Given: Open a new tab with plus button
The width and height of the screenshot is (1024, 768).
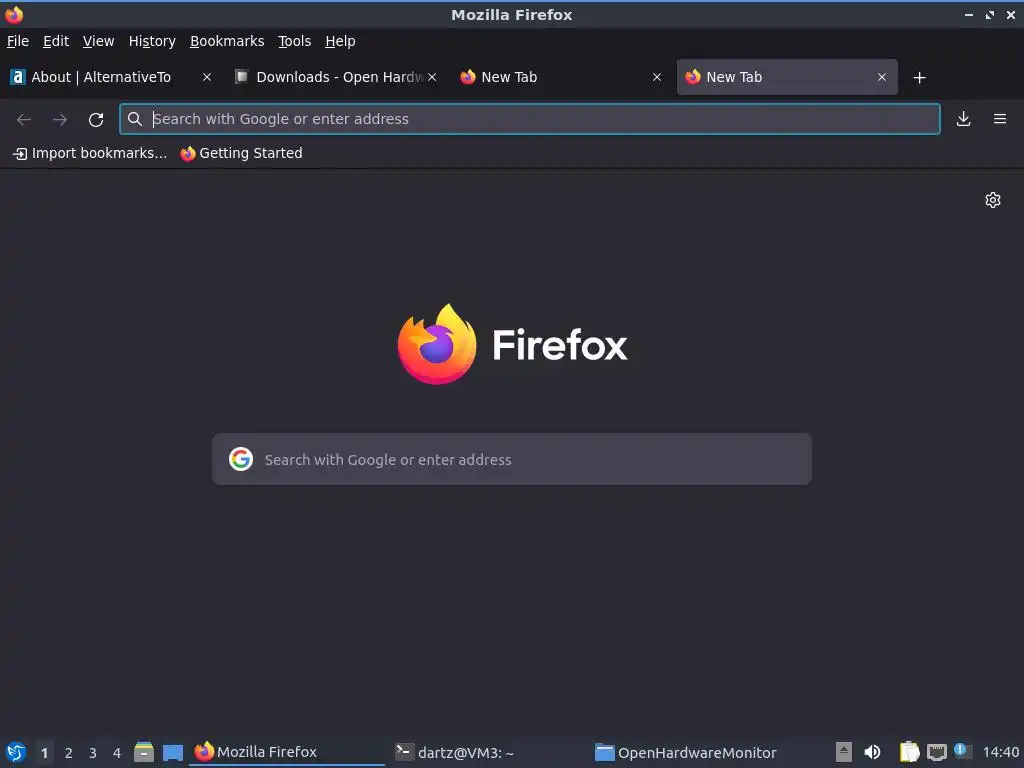Looking at the screenshot, I should coord(920,78).
